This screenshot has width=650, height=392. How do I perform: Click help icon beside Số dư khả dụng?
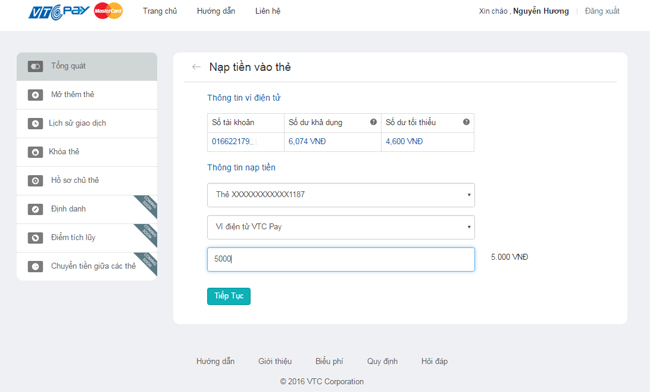373,122
